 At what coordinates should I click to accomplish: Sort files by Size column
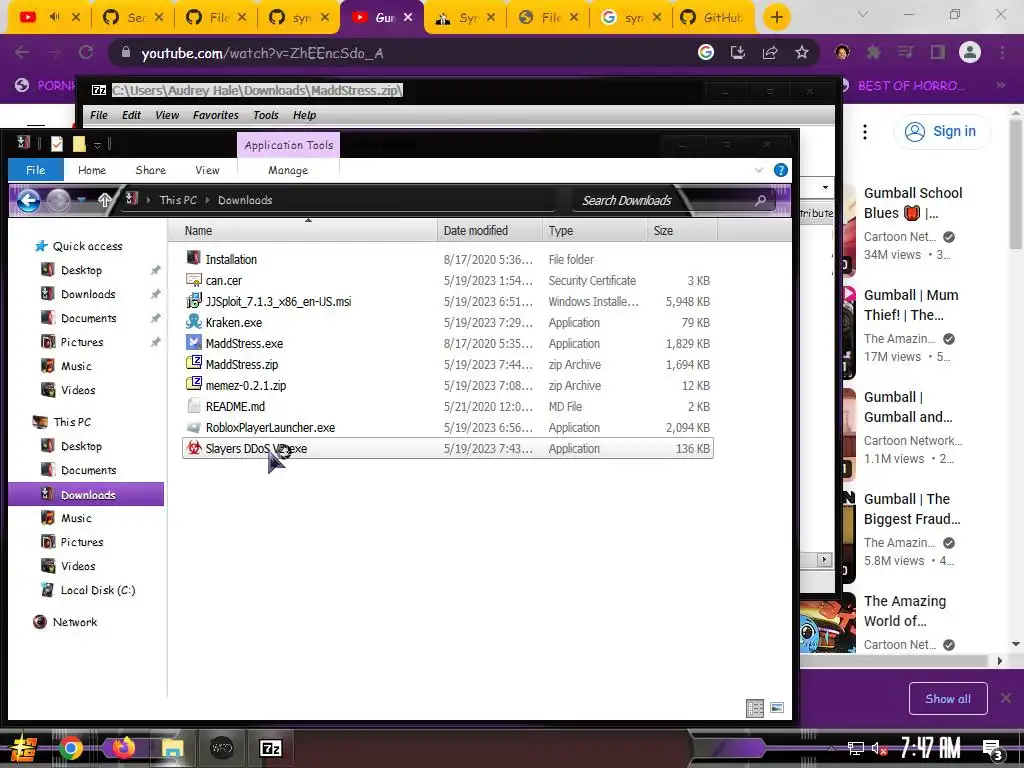(x=684, y=231)
